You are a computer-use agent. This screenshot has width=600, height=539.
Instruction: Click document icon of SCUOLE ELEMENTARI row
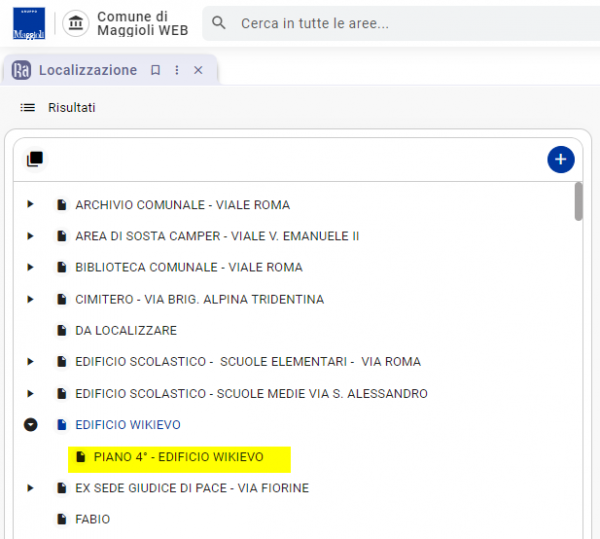coord(62,362)
